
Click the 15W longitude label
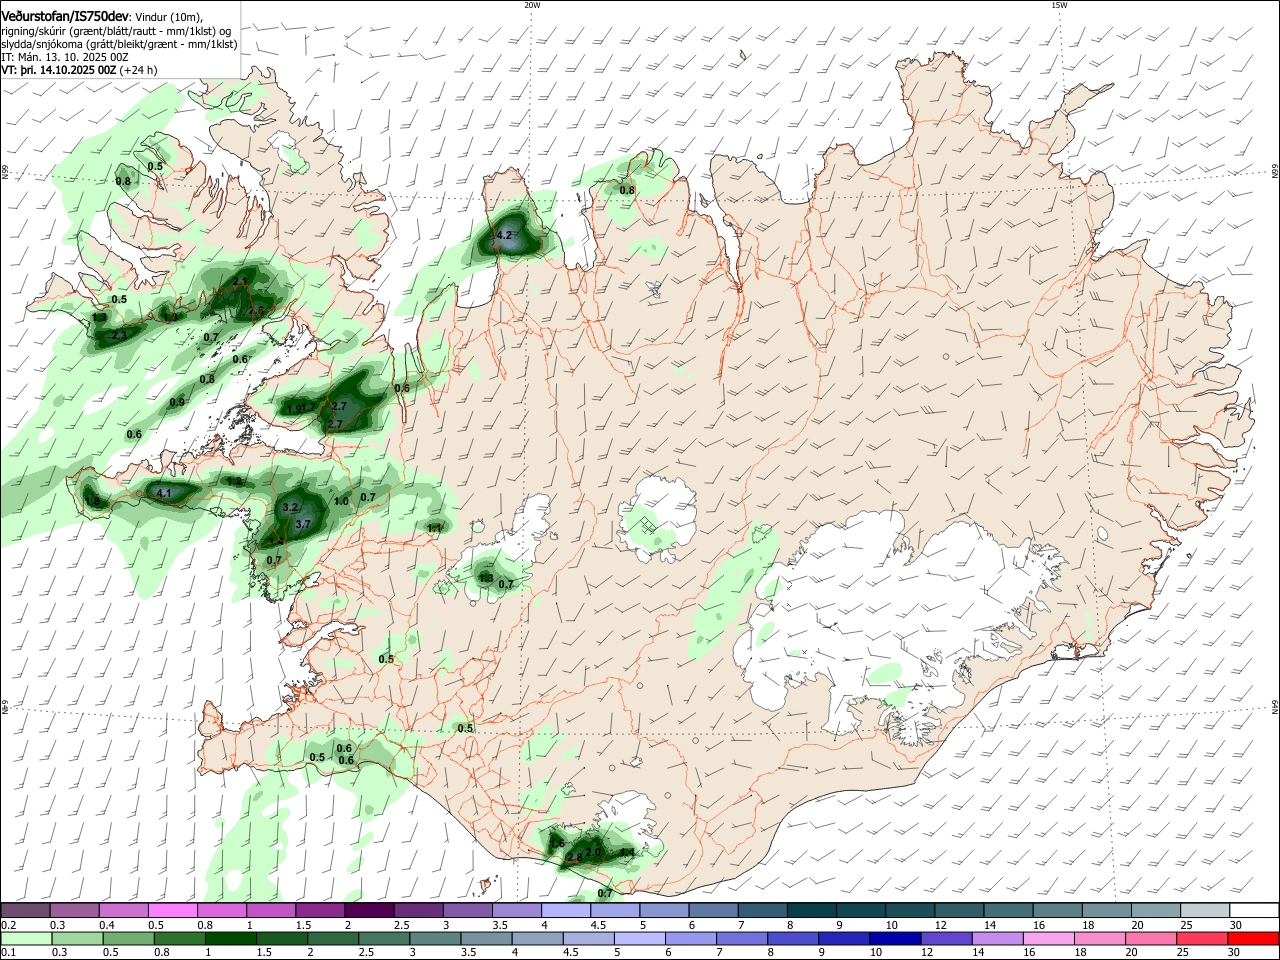tap(1059, 5)
